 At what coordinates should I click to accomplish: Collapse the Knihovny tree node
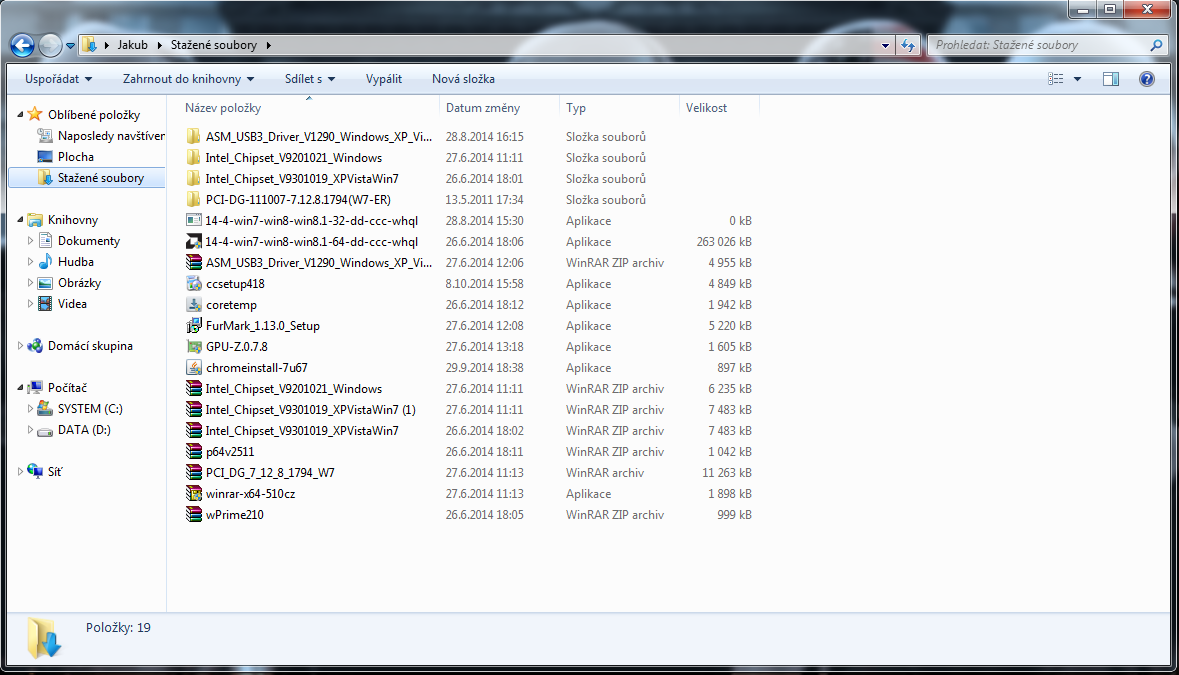(20, 220)
